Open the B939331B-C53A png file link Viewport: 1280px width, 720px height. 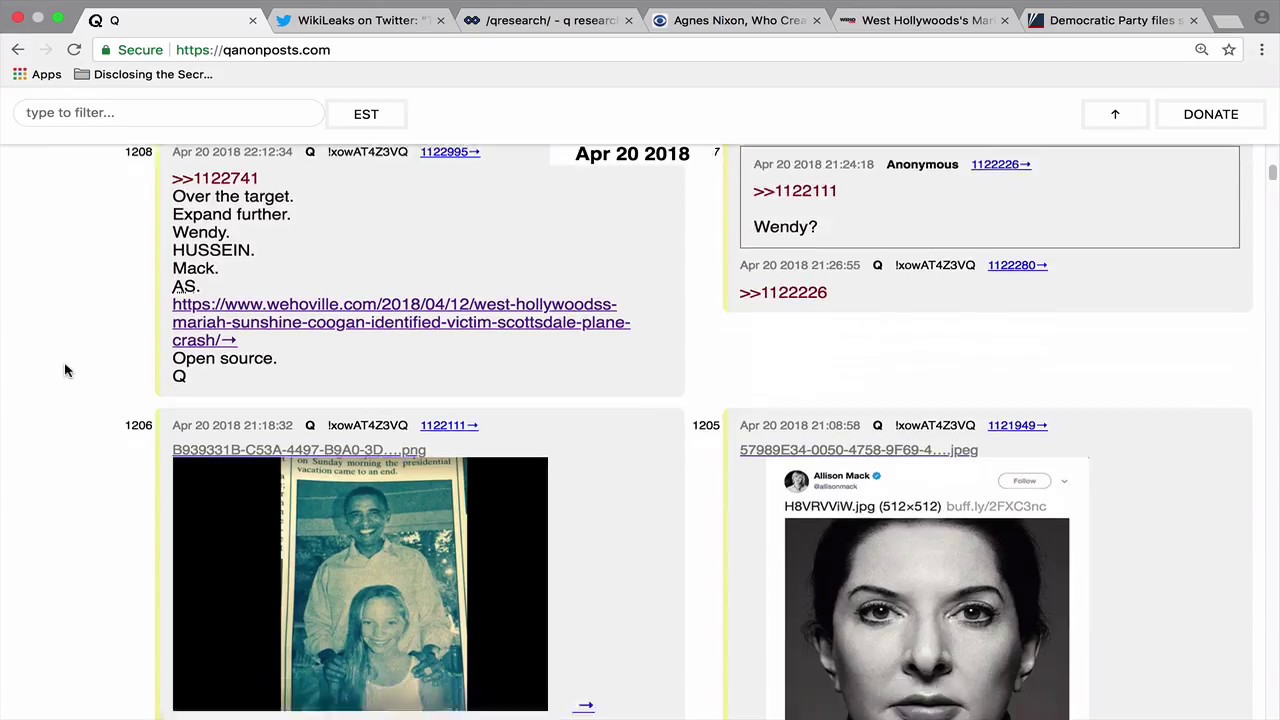(x=299, y=450)
